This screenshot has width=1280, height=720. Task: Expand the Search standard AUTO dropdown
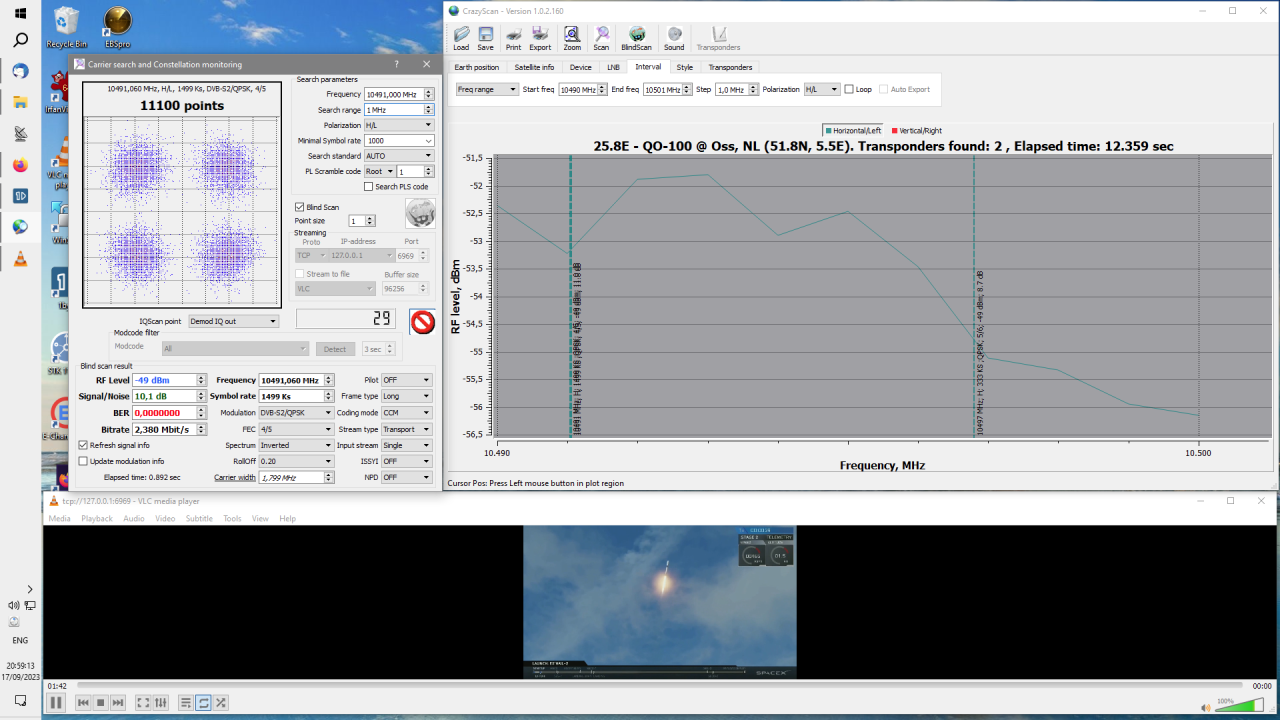click(x=398, y=156)
